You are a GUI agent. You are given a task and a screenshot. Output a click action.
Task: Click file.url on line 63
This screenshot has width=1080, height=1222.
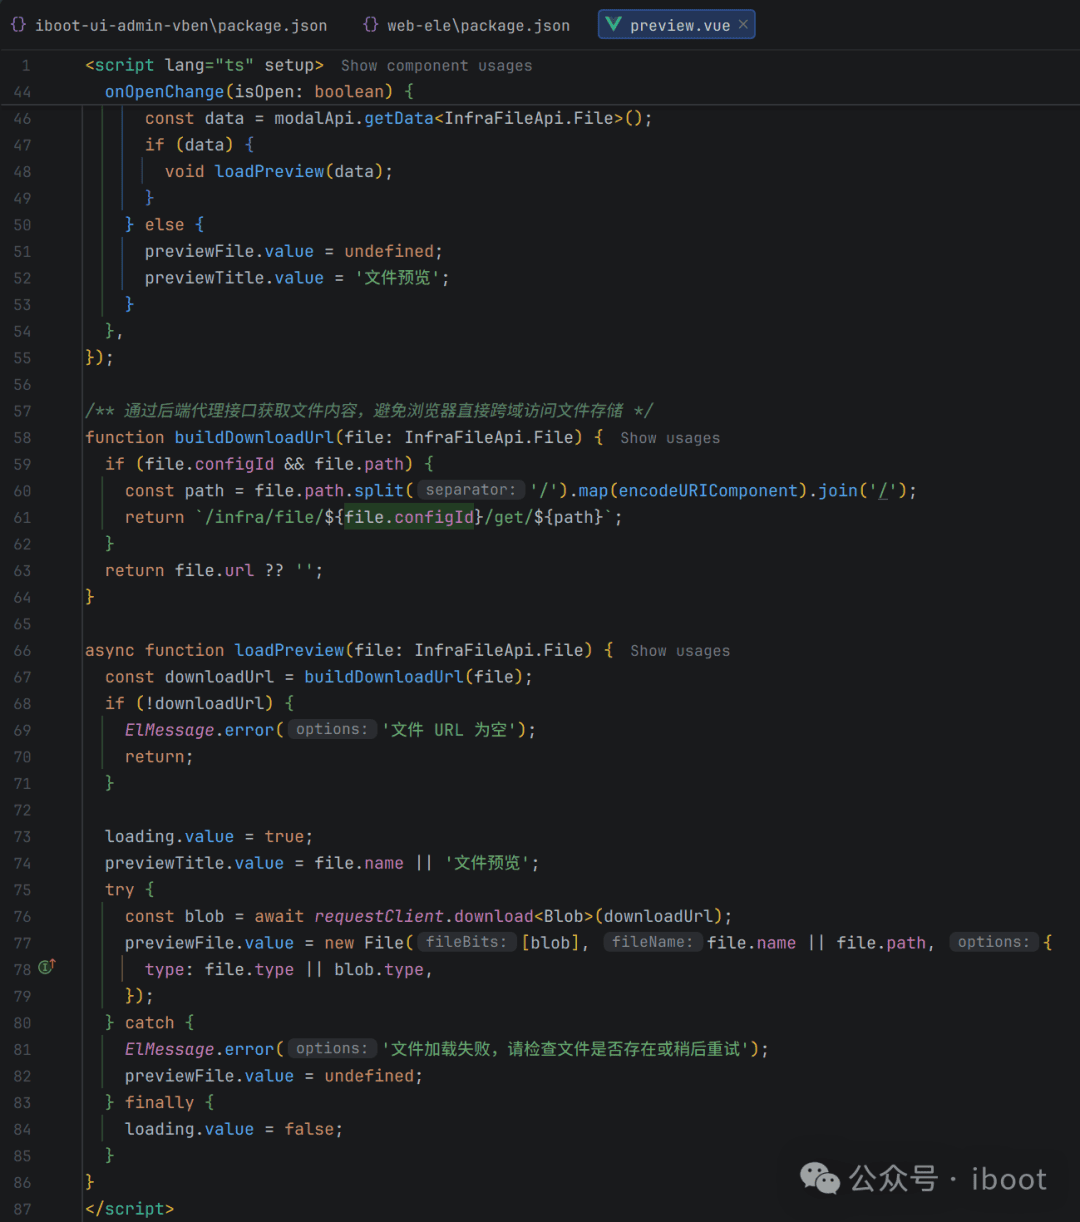pyautogui.click(x=214, y=571)
